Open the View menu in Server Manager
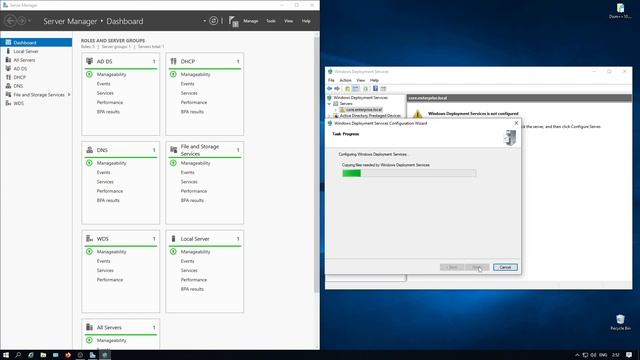 [x=289, y=21]
